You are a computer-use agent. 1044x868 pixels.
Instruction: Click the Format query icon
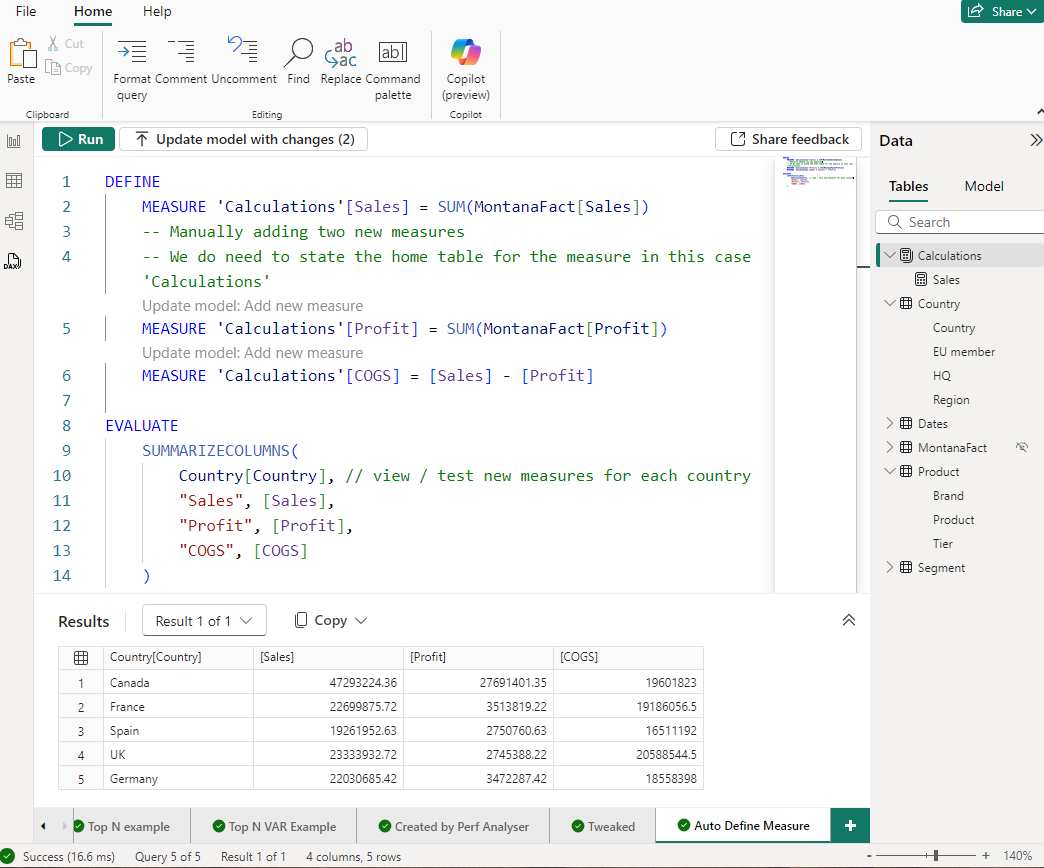132,52
